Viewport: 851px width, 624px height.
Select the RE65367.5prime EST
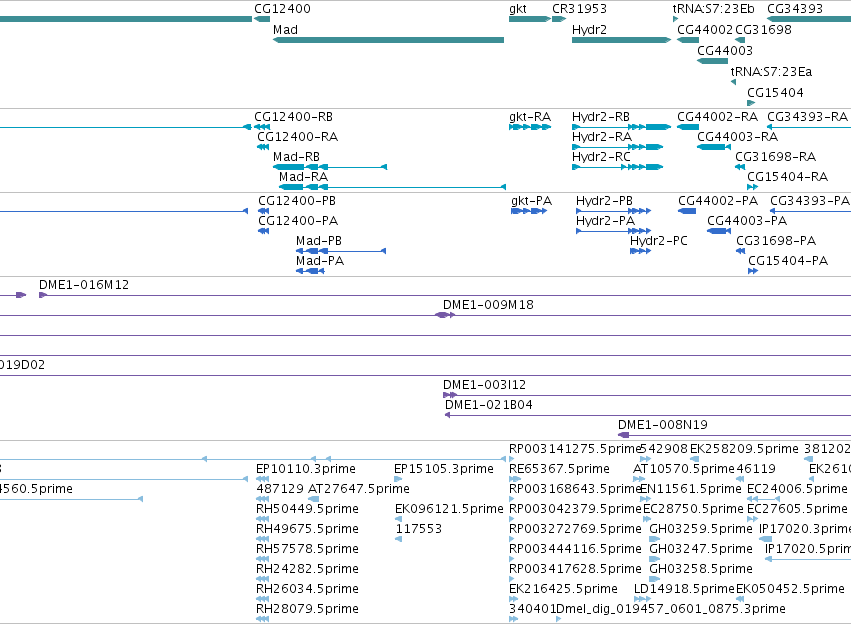point(515,479)
